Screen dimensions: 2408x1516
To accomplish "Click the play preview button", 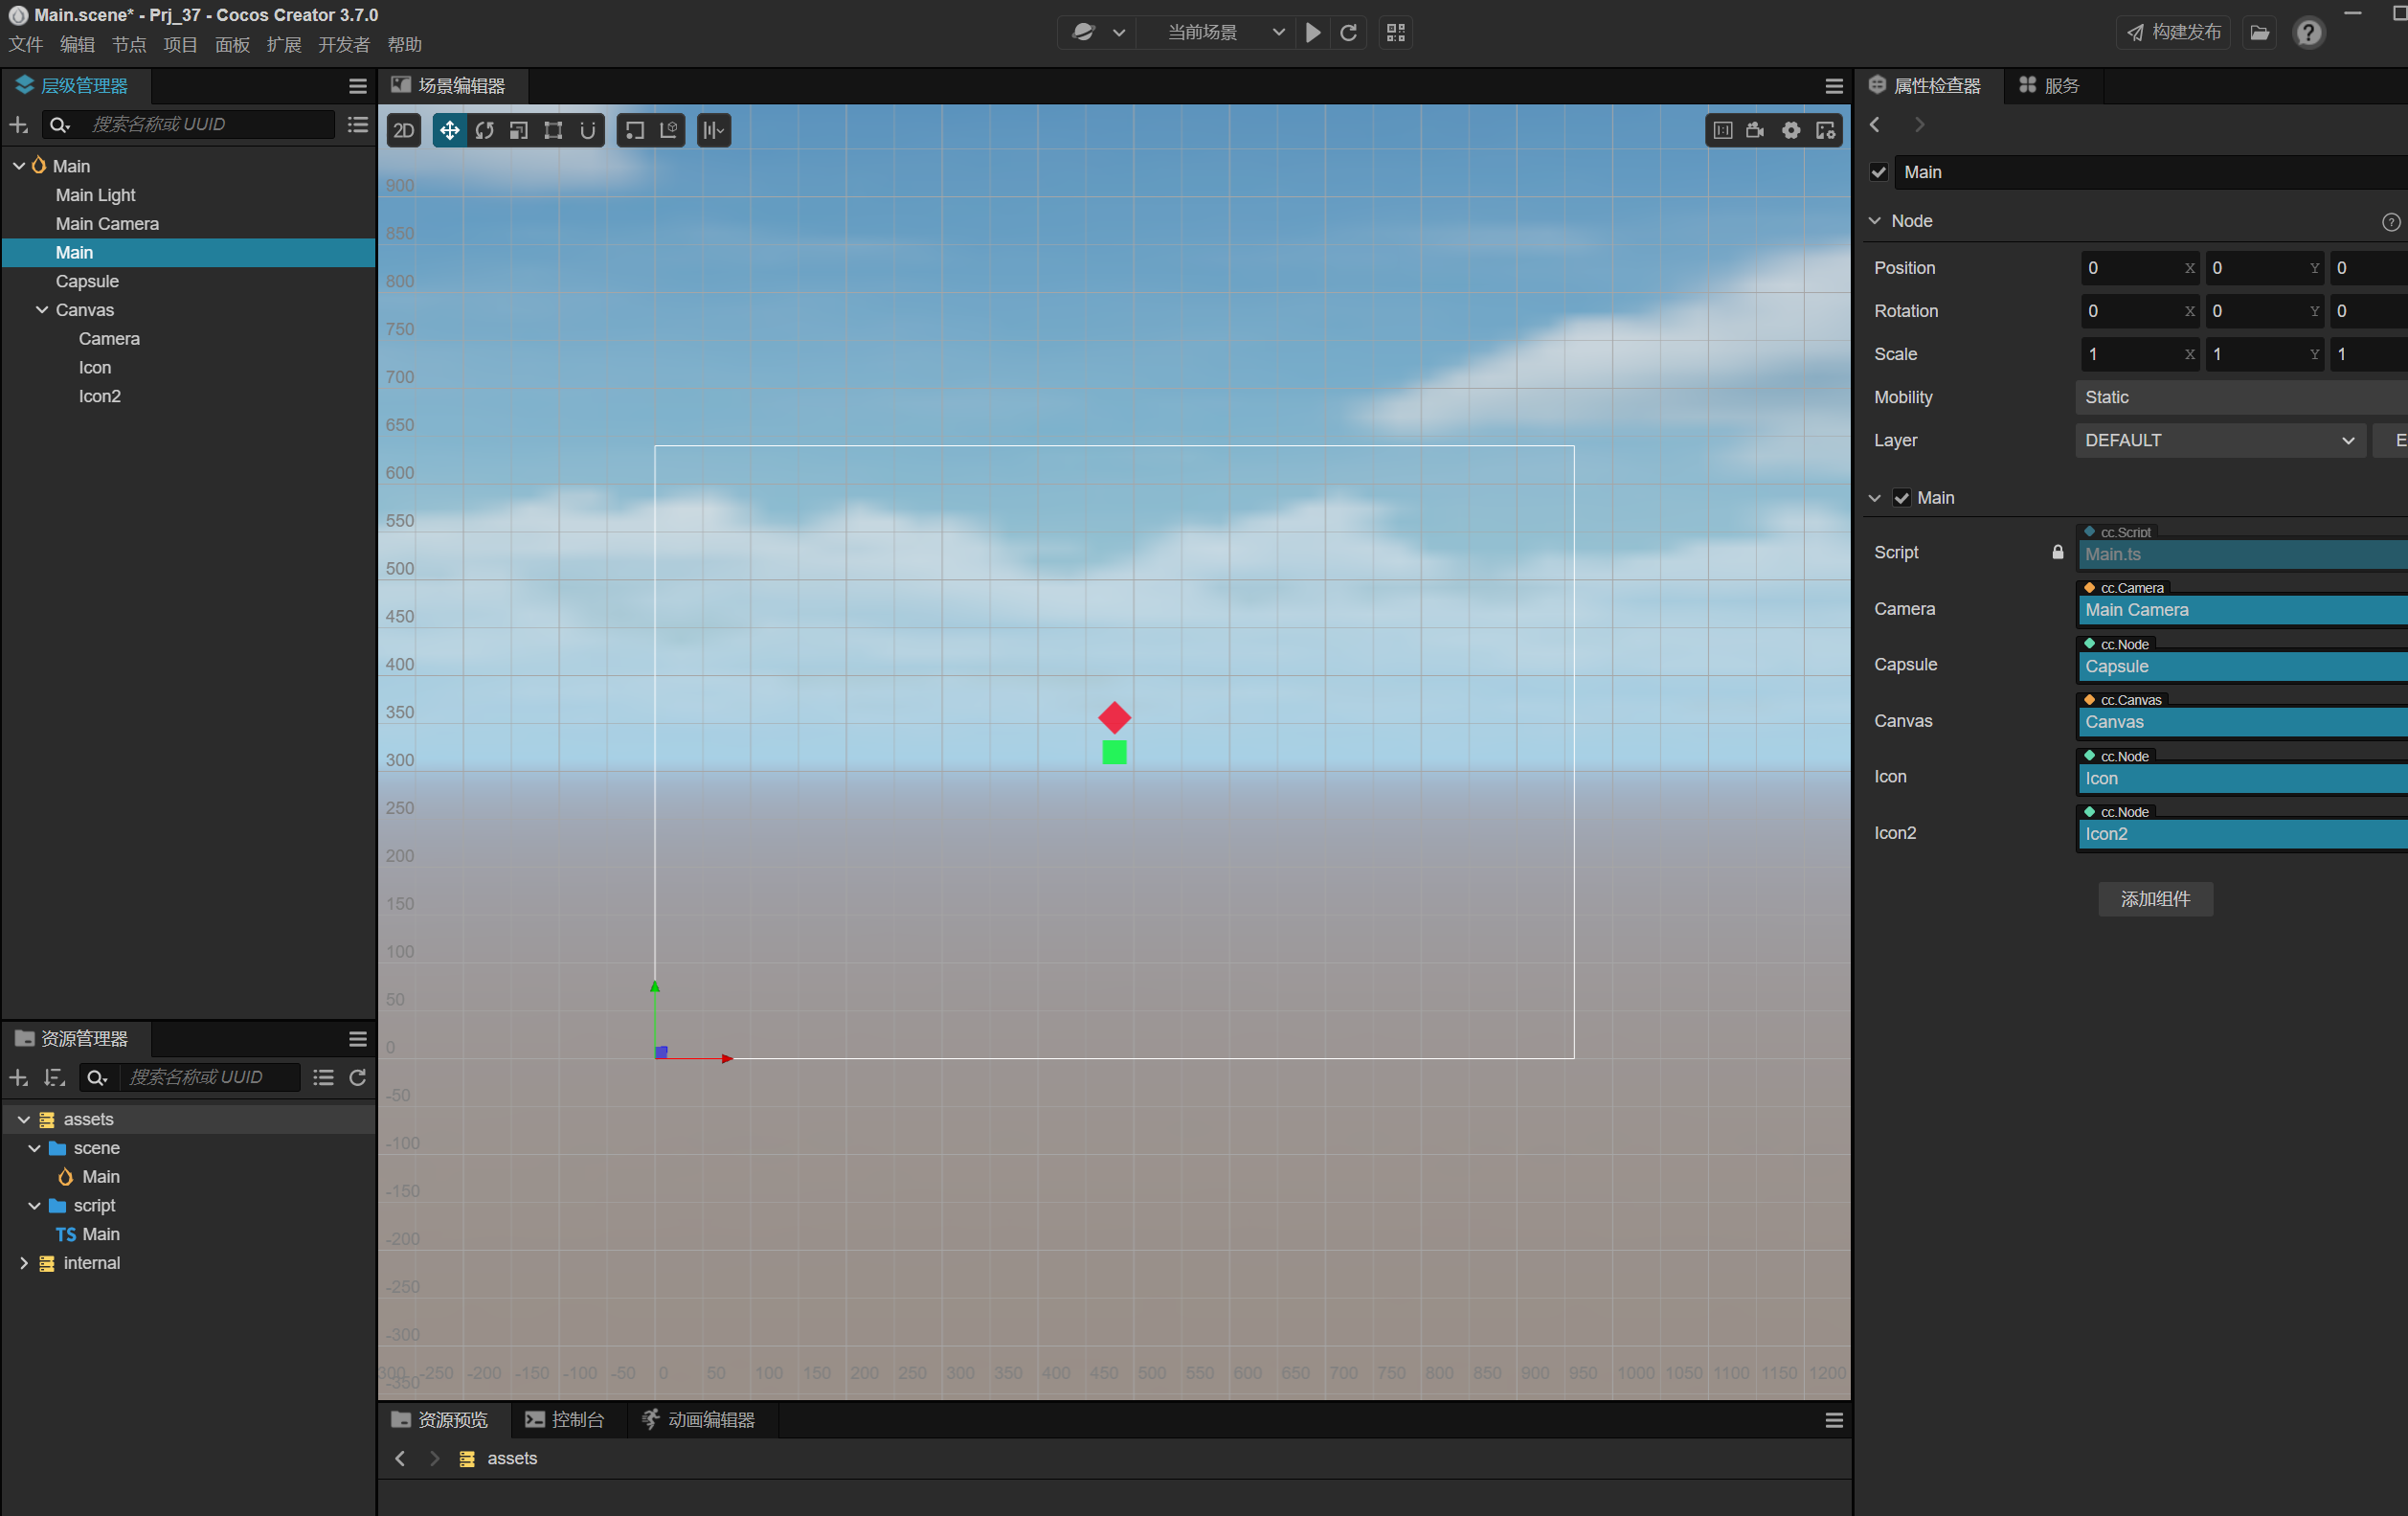I will coord(1313,32).
